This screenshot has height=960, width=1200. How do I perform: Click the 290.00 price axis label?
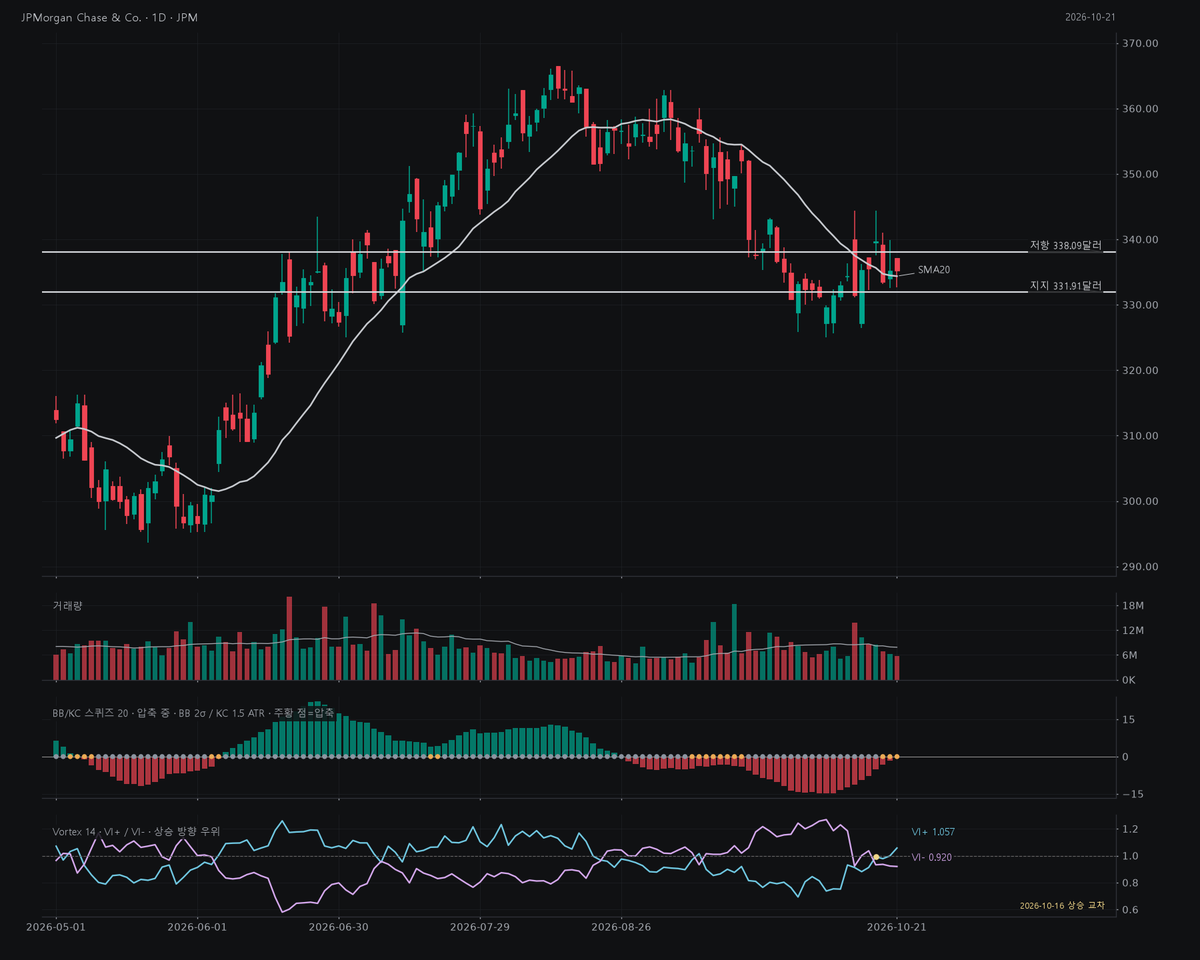click(x=1141, y=567)
